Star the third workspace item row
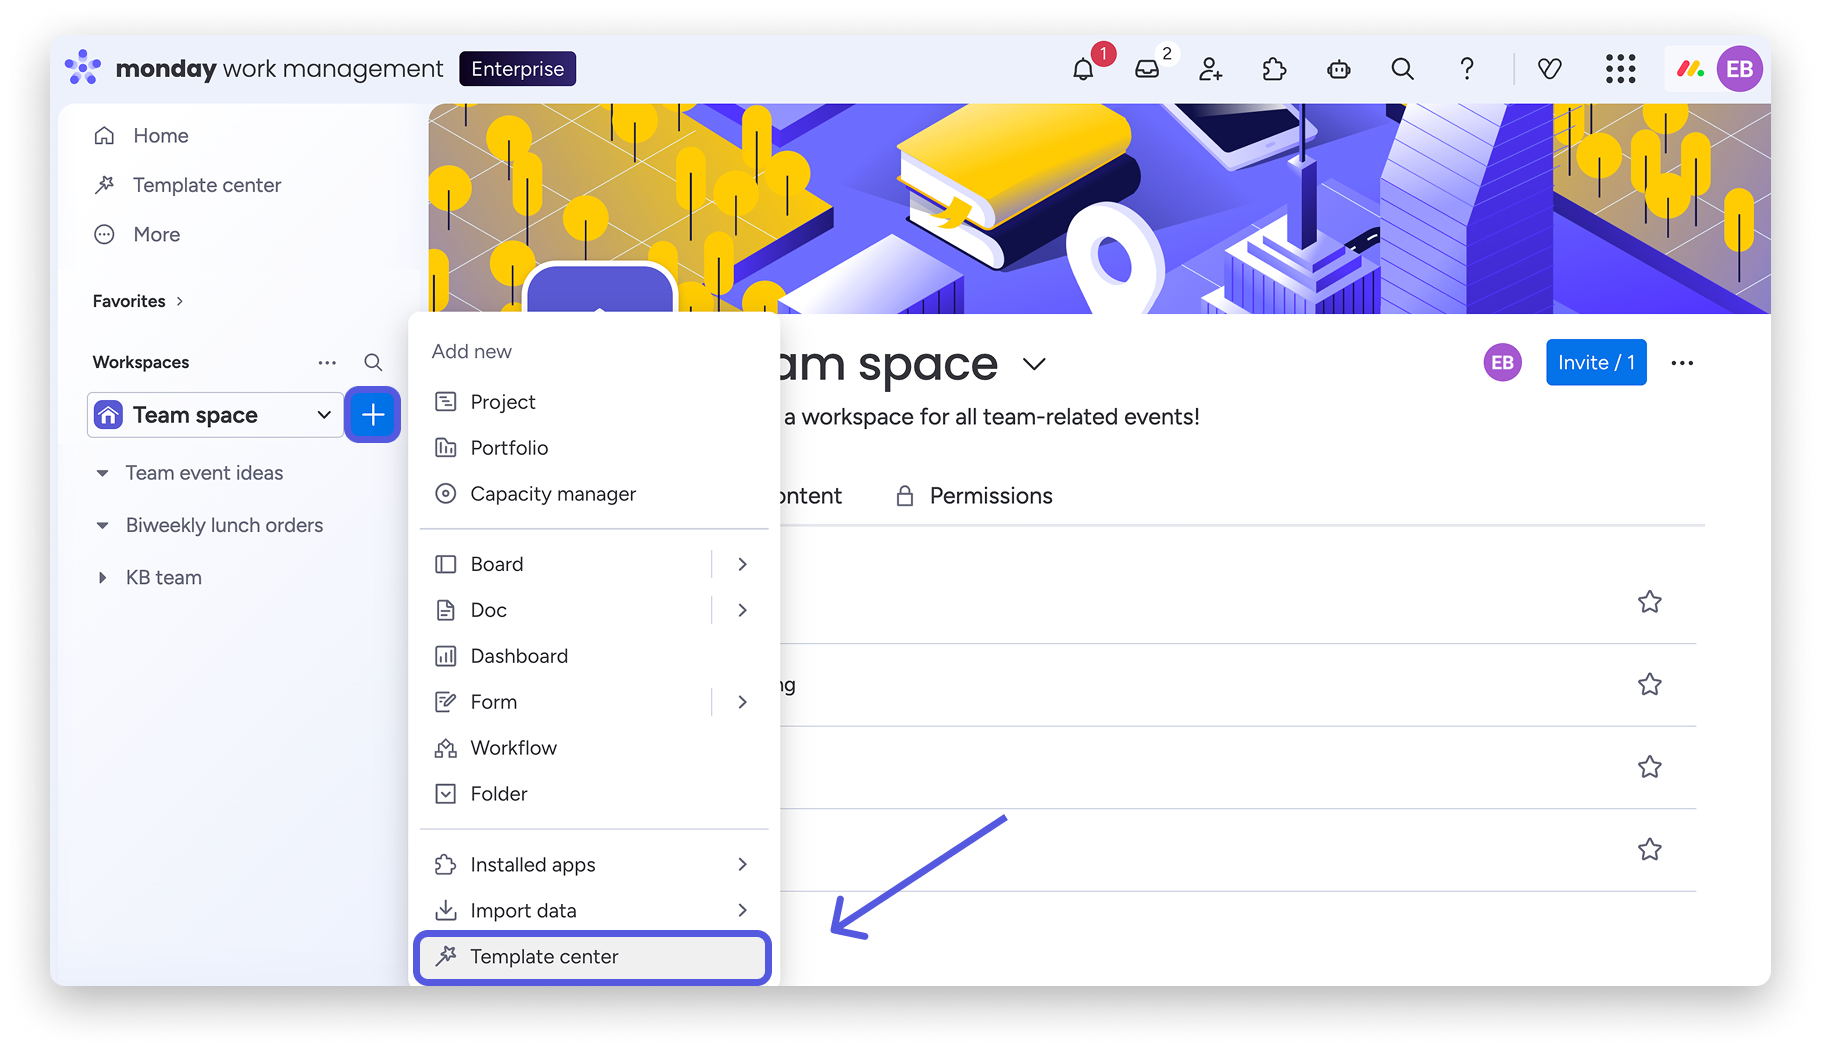Image resolution: width=1821 pixels, height=1051 pixels. click(1650, 767)
